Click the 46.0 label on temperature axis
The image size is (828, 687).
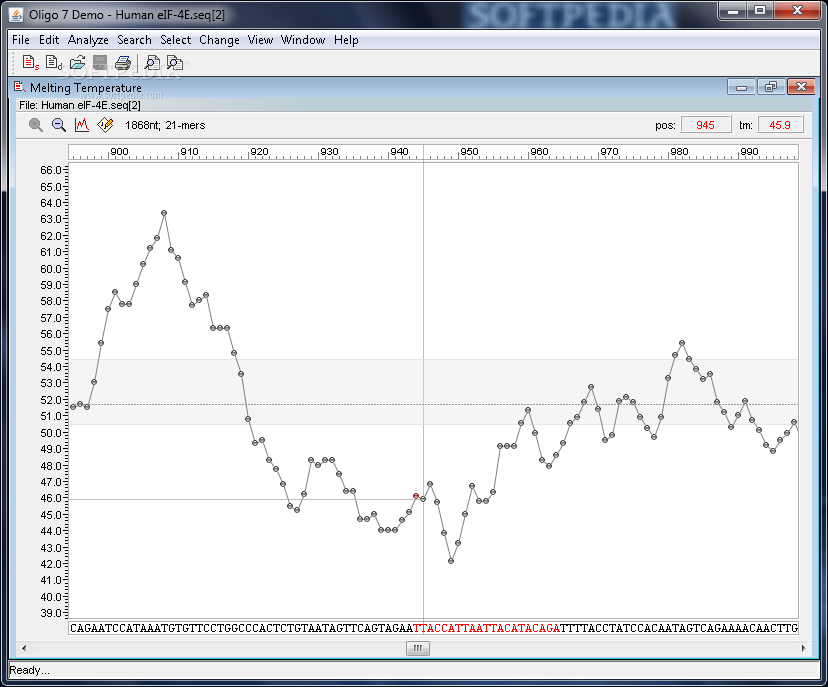point(51,498)
